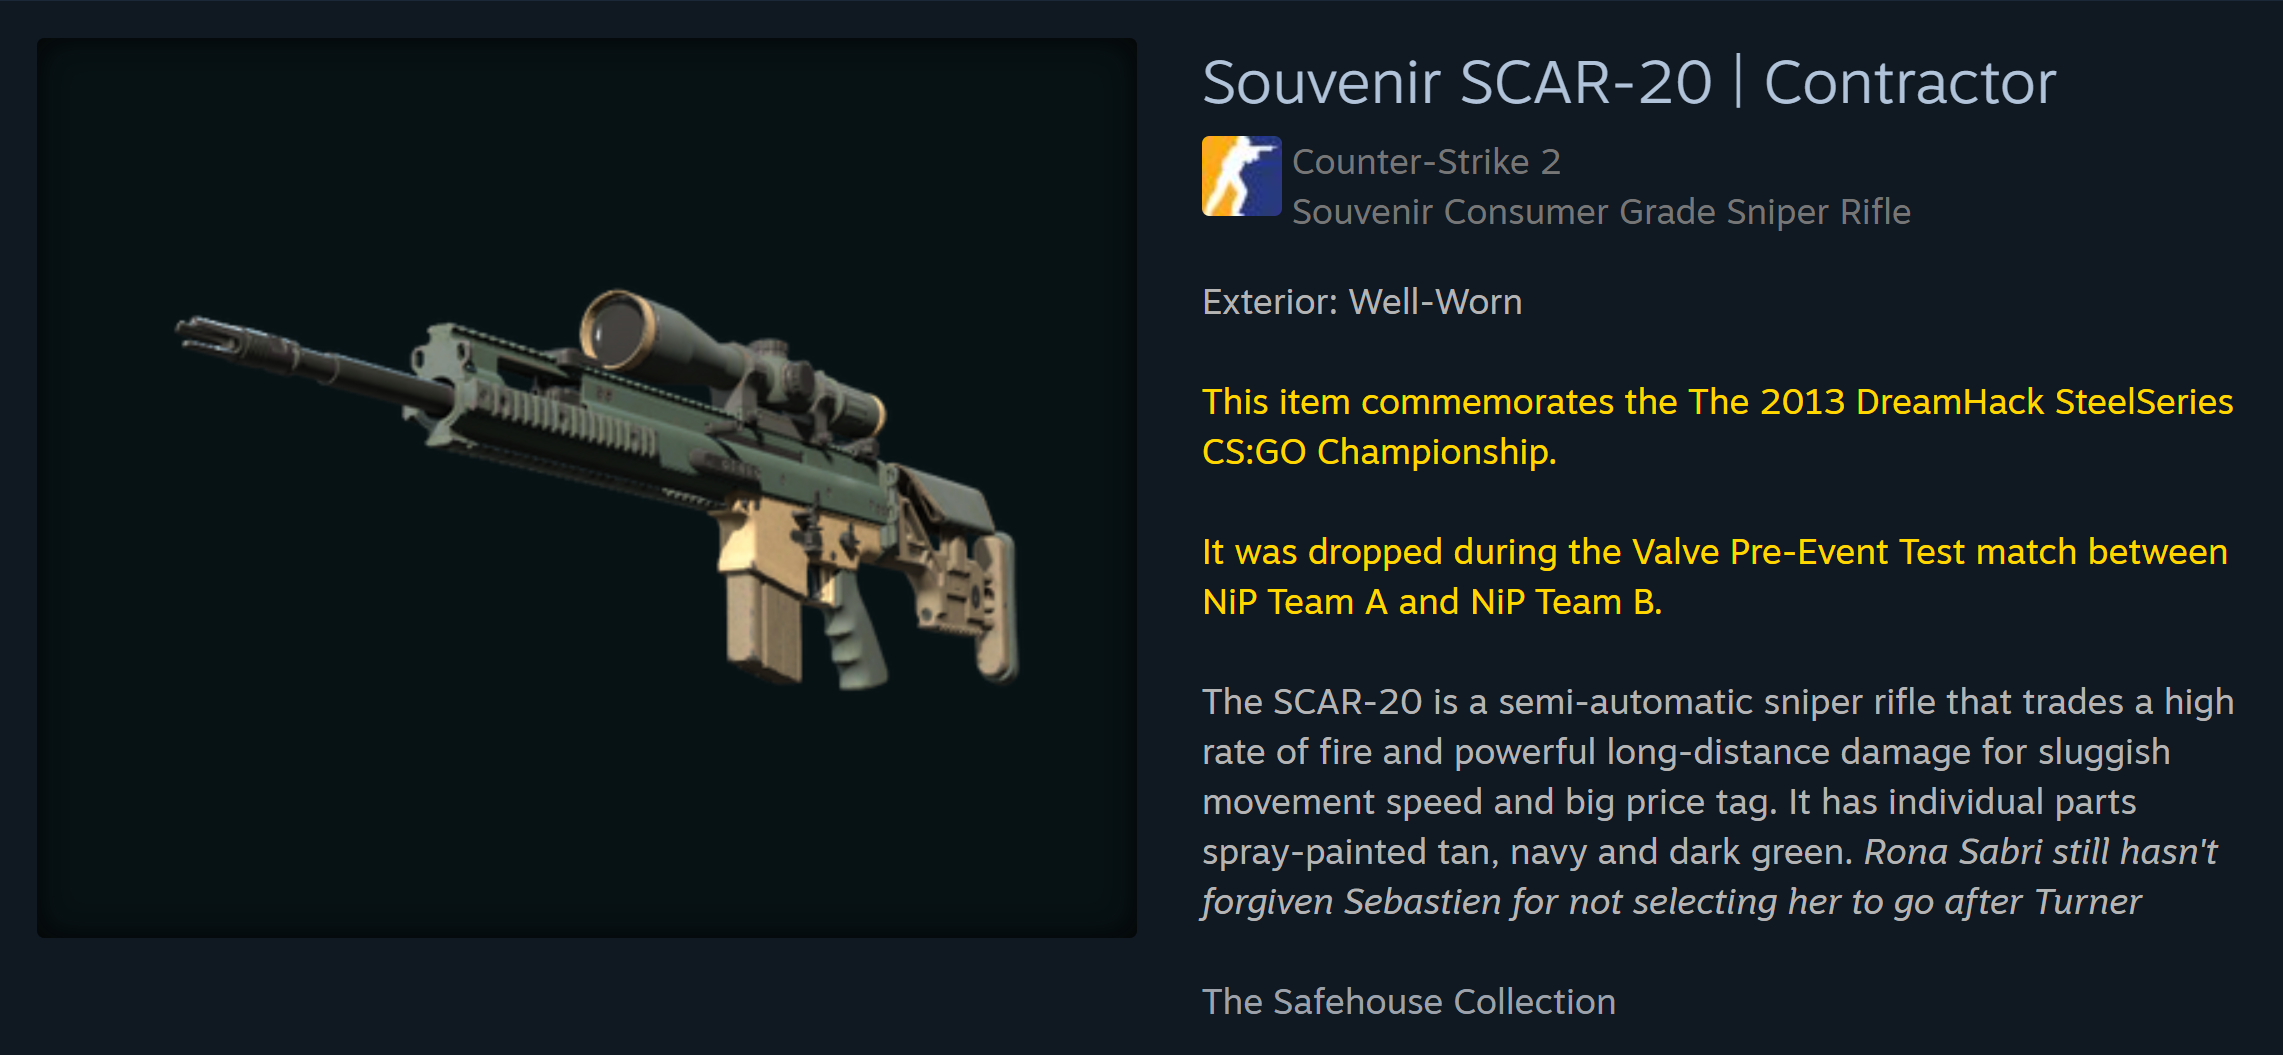This screenshot has height=1055, width=2283.
Task: Click the spray-painted tan, navy text line
Action: pyautogui.click(x=1529, y=852)
